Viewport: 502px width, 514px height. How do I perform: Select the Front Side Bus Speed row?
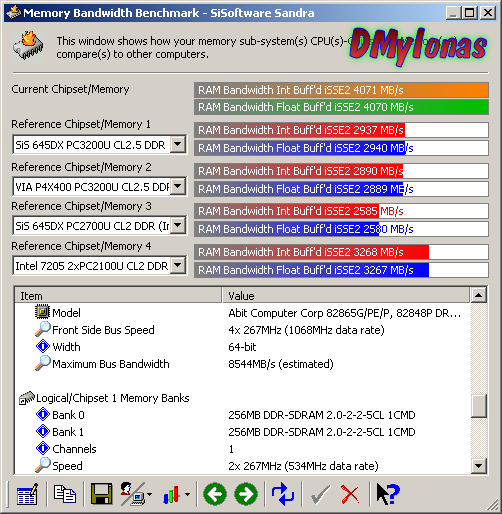[x=243, y=330]
